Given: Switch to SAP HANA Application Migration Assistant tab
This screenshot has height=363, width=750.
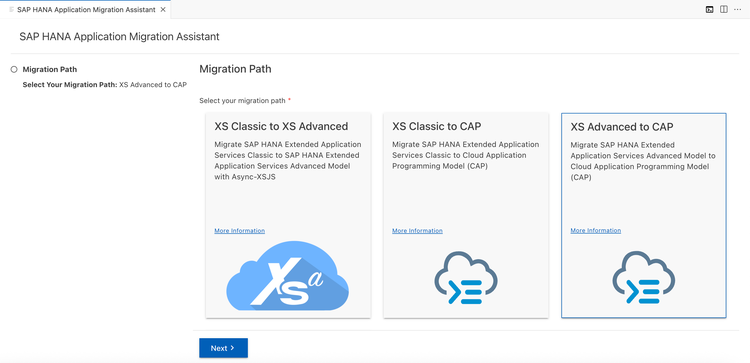Looking at the screenshot, I should 85,10.
